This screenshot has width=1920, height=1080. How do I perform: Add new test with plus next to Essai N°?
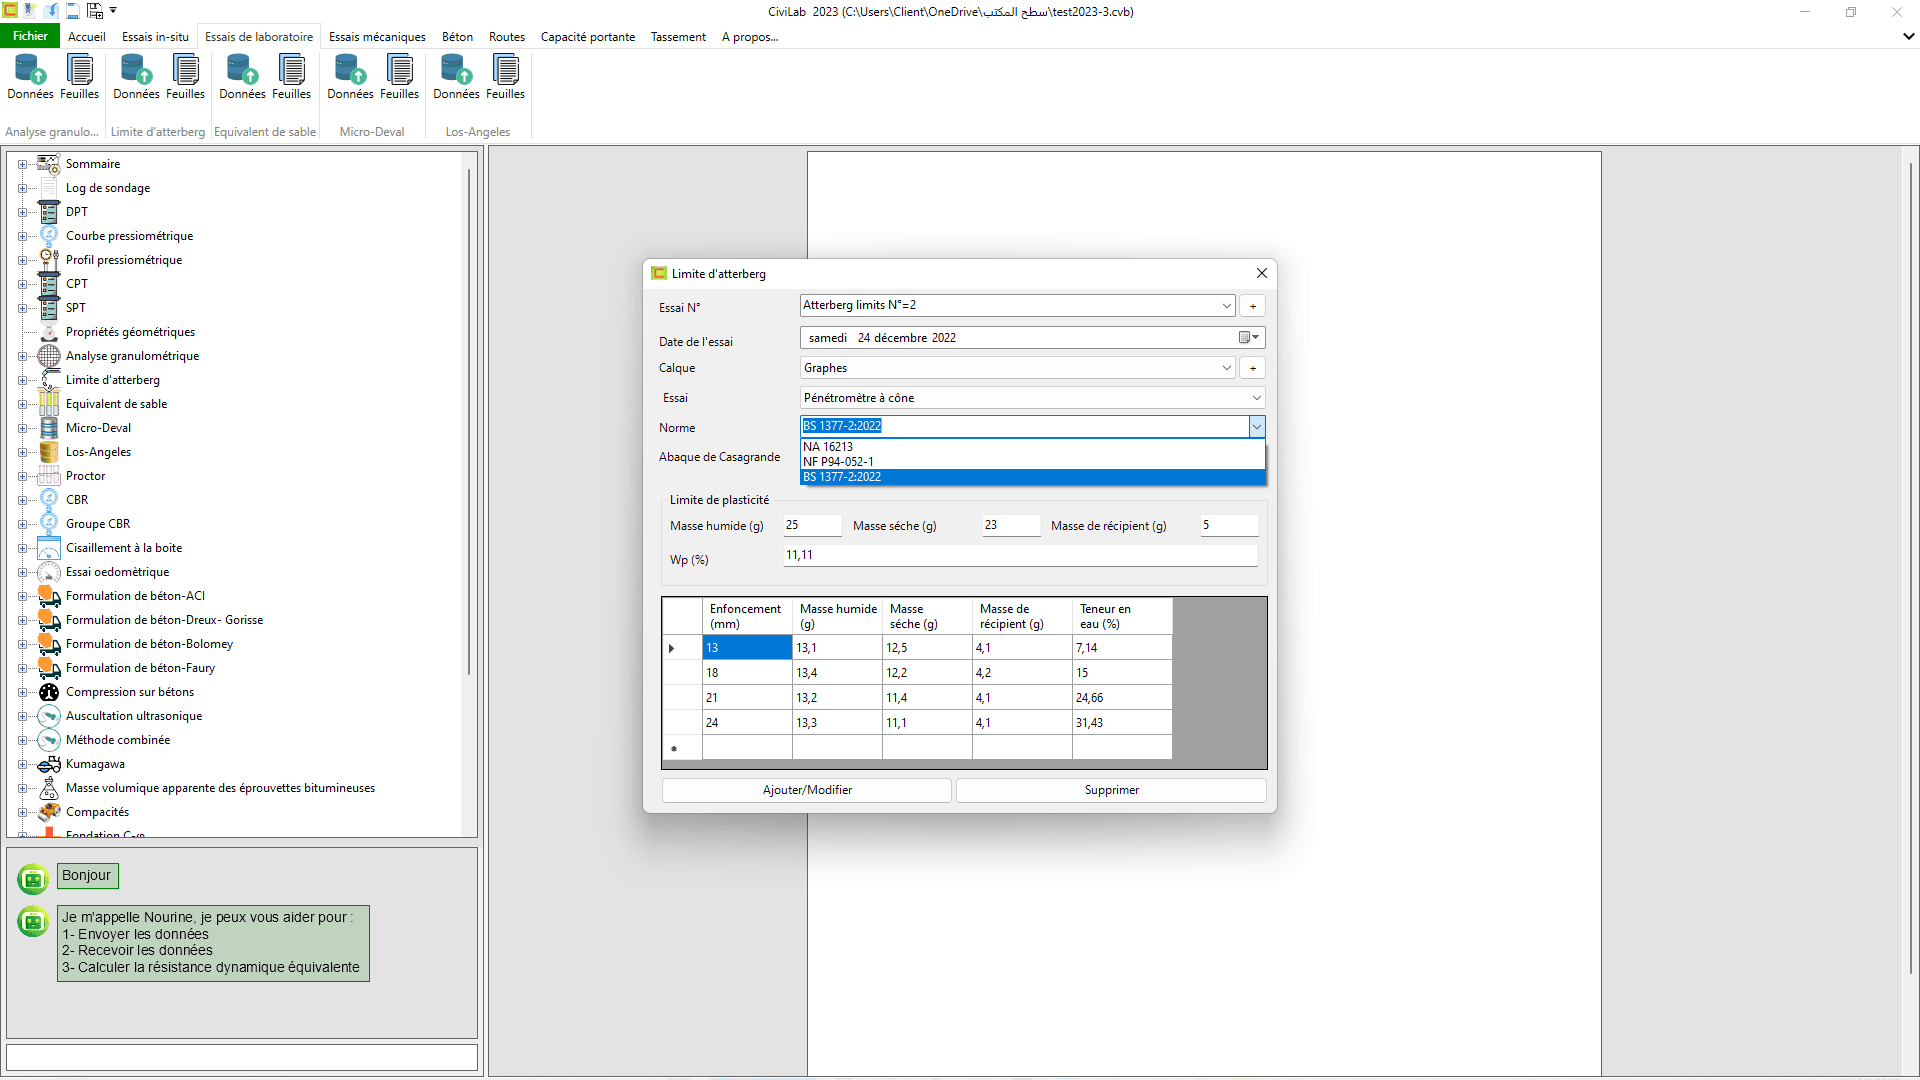coord(1252,306)
